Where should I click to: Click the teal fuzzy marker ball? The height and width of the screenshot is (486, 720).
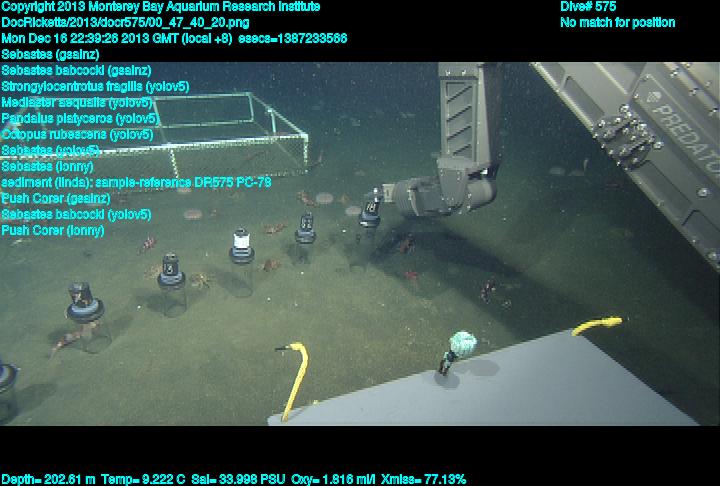click(462, 343)
